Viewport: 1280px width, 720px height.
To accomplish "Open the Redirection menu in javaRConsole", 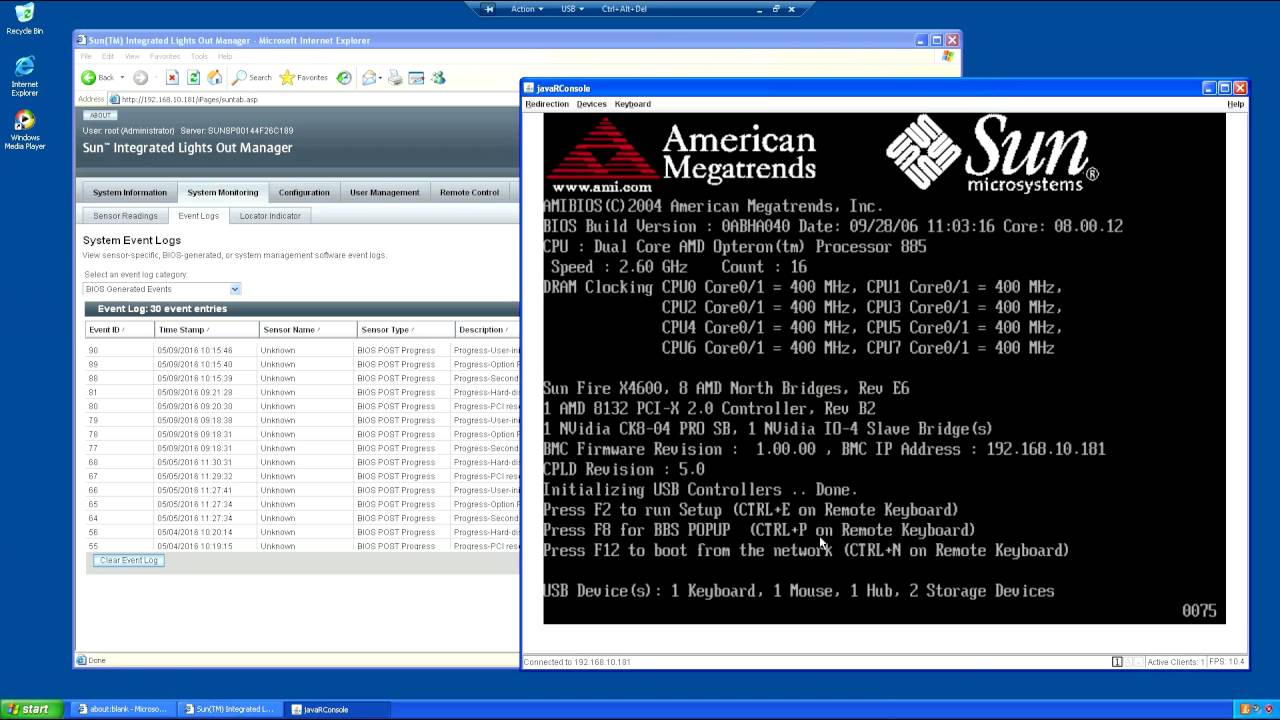I will click(547, 104).
